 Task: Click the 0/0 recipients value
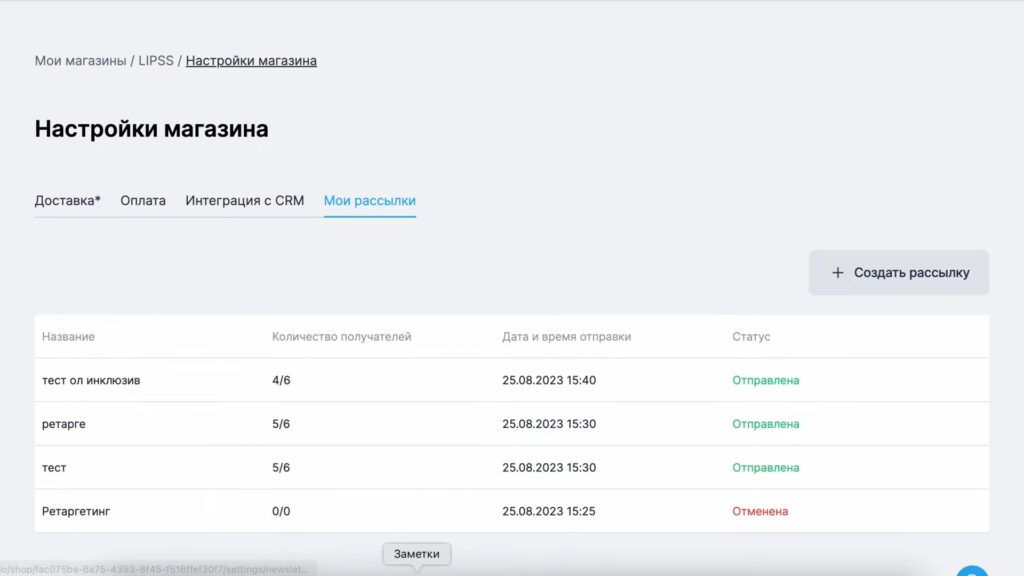[281, 511]
